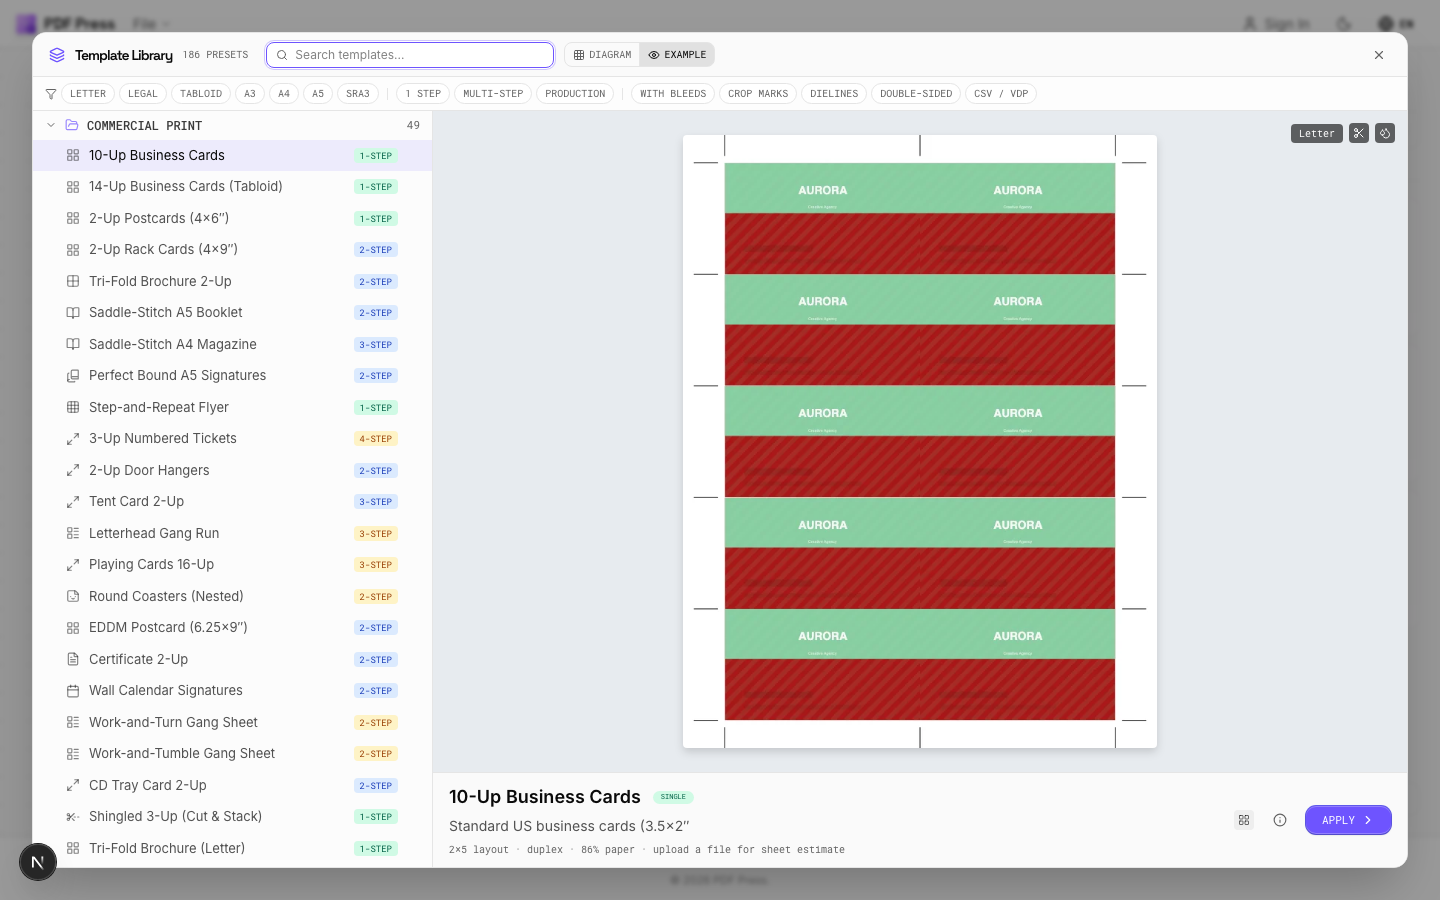Click the icon beside 2-Up Door Hangers
Screen dimensions: 1440x900
click(73, 470)
